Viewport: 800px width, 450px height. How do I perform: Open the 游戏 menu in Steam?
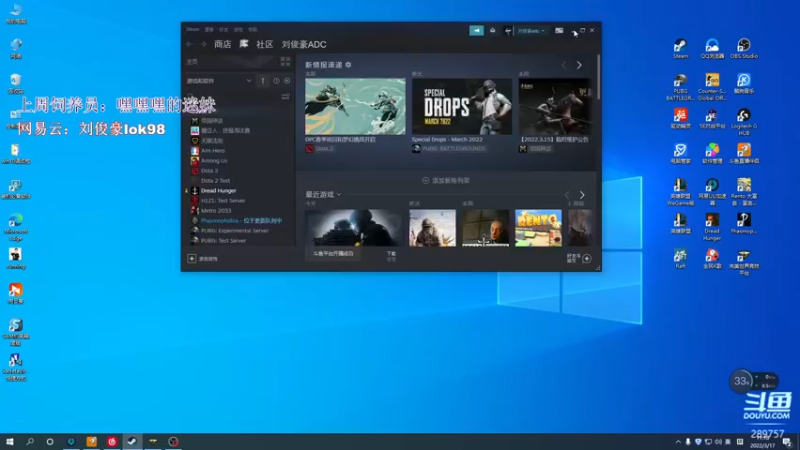(x=238, y=30)
